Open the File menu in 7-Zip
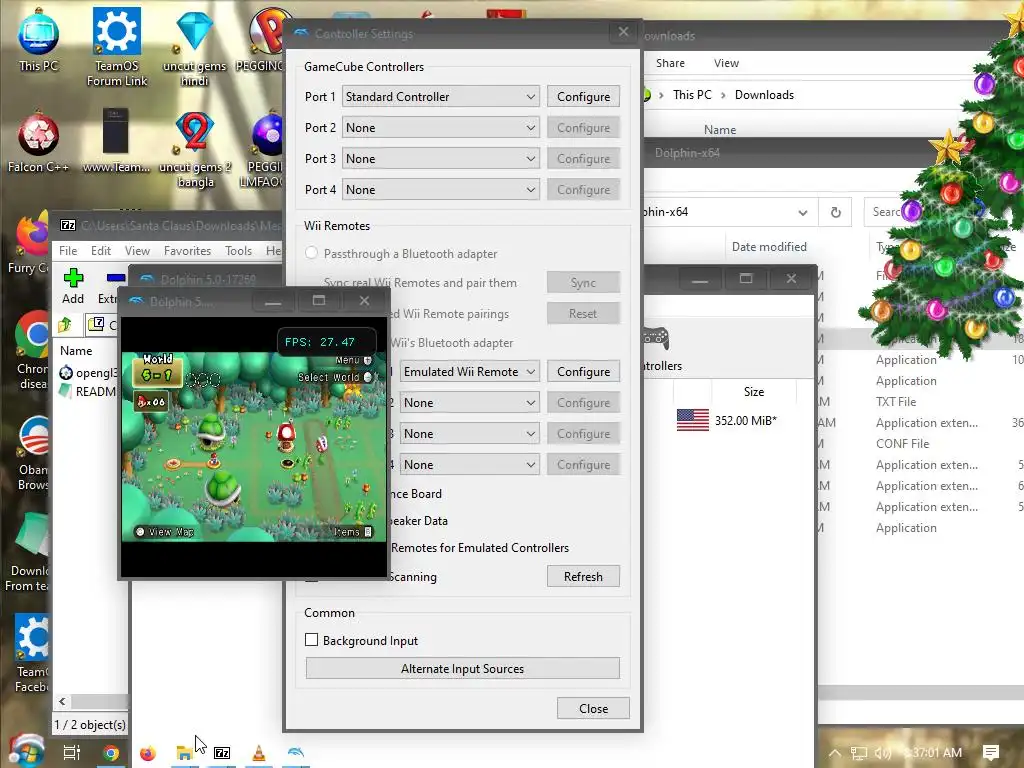Screen dimensions: 1024x768 pos(68,251)
